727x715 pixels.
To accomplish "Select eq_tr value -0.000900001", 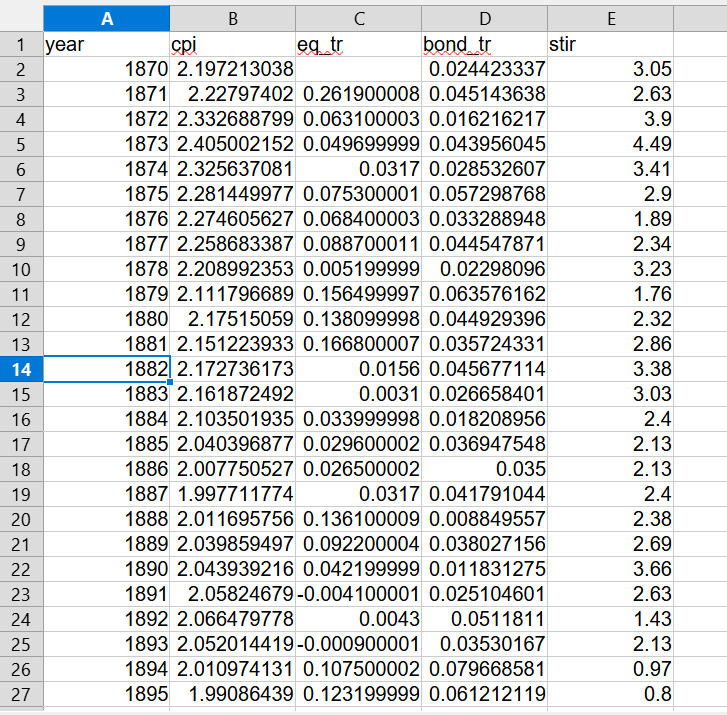I will click(x=359, y=645).
